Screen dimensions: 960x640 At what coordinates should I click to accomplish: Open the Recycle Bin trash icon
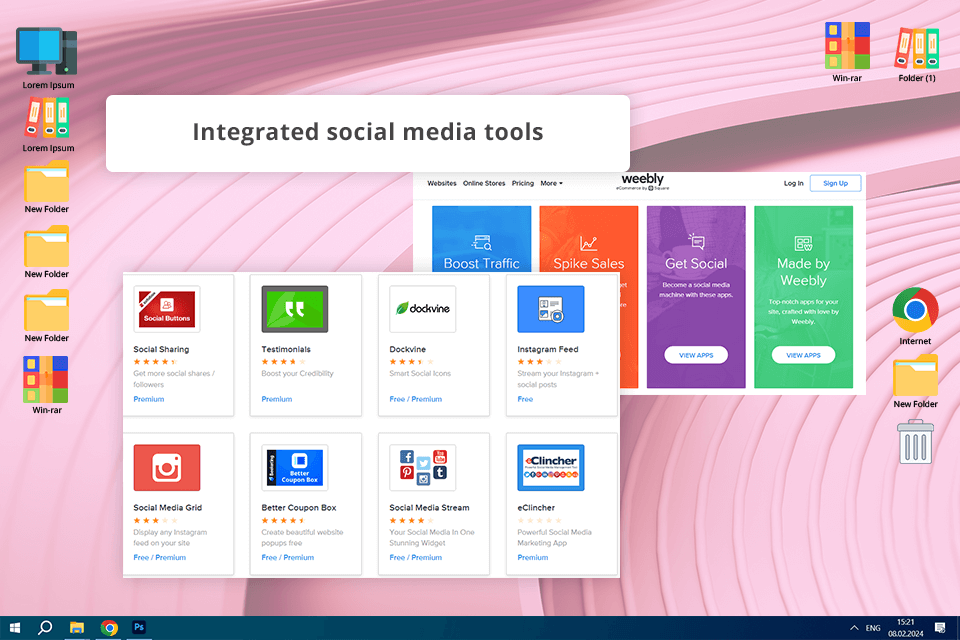click(915, 442)
